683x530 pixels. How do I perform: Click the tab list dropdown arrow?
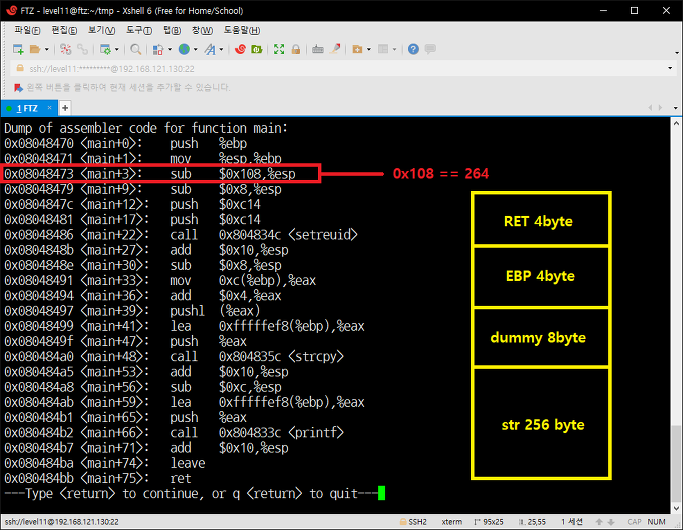point(675,108)
